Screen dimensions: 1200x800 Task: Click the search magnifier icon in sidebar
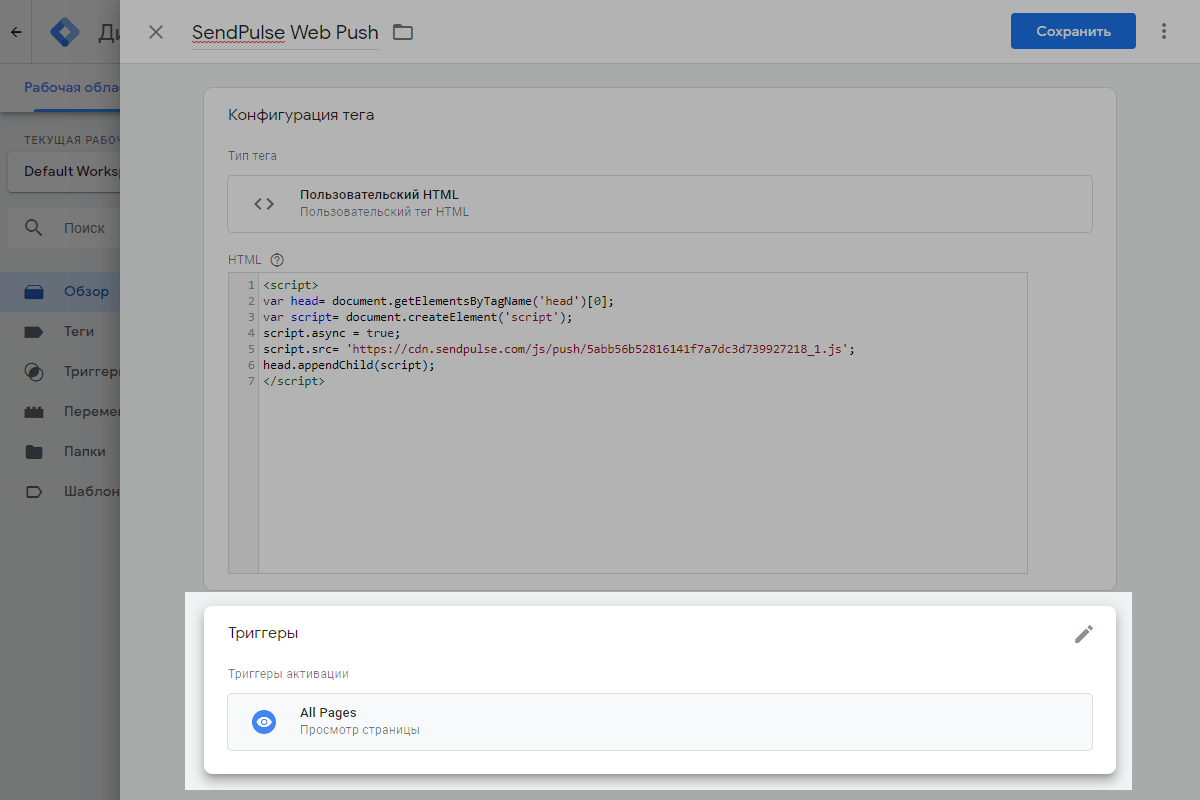pyautogui.click(x=34, y=228)
